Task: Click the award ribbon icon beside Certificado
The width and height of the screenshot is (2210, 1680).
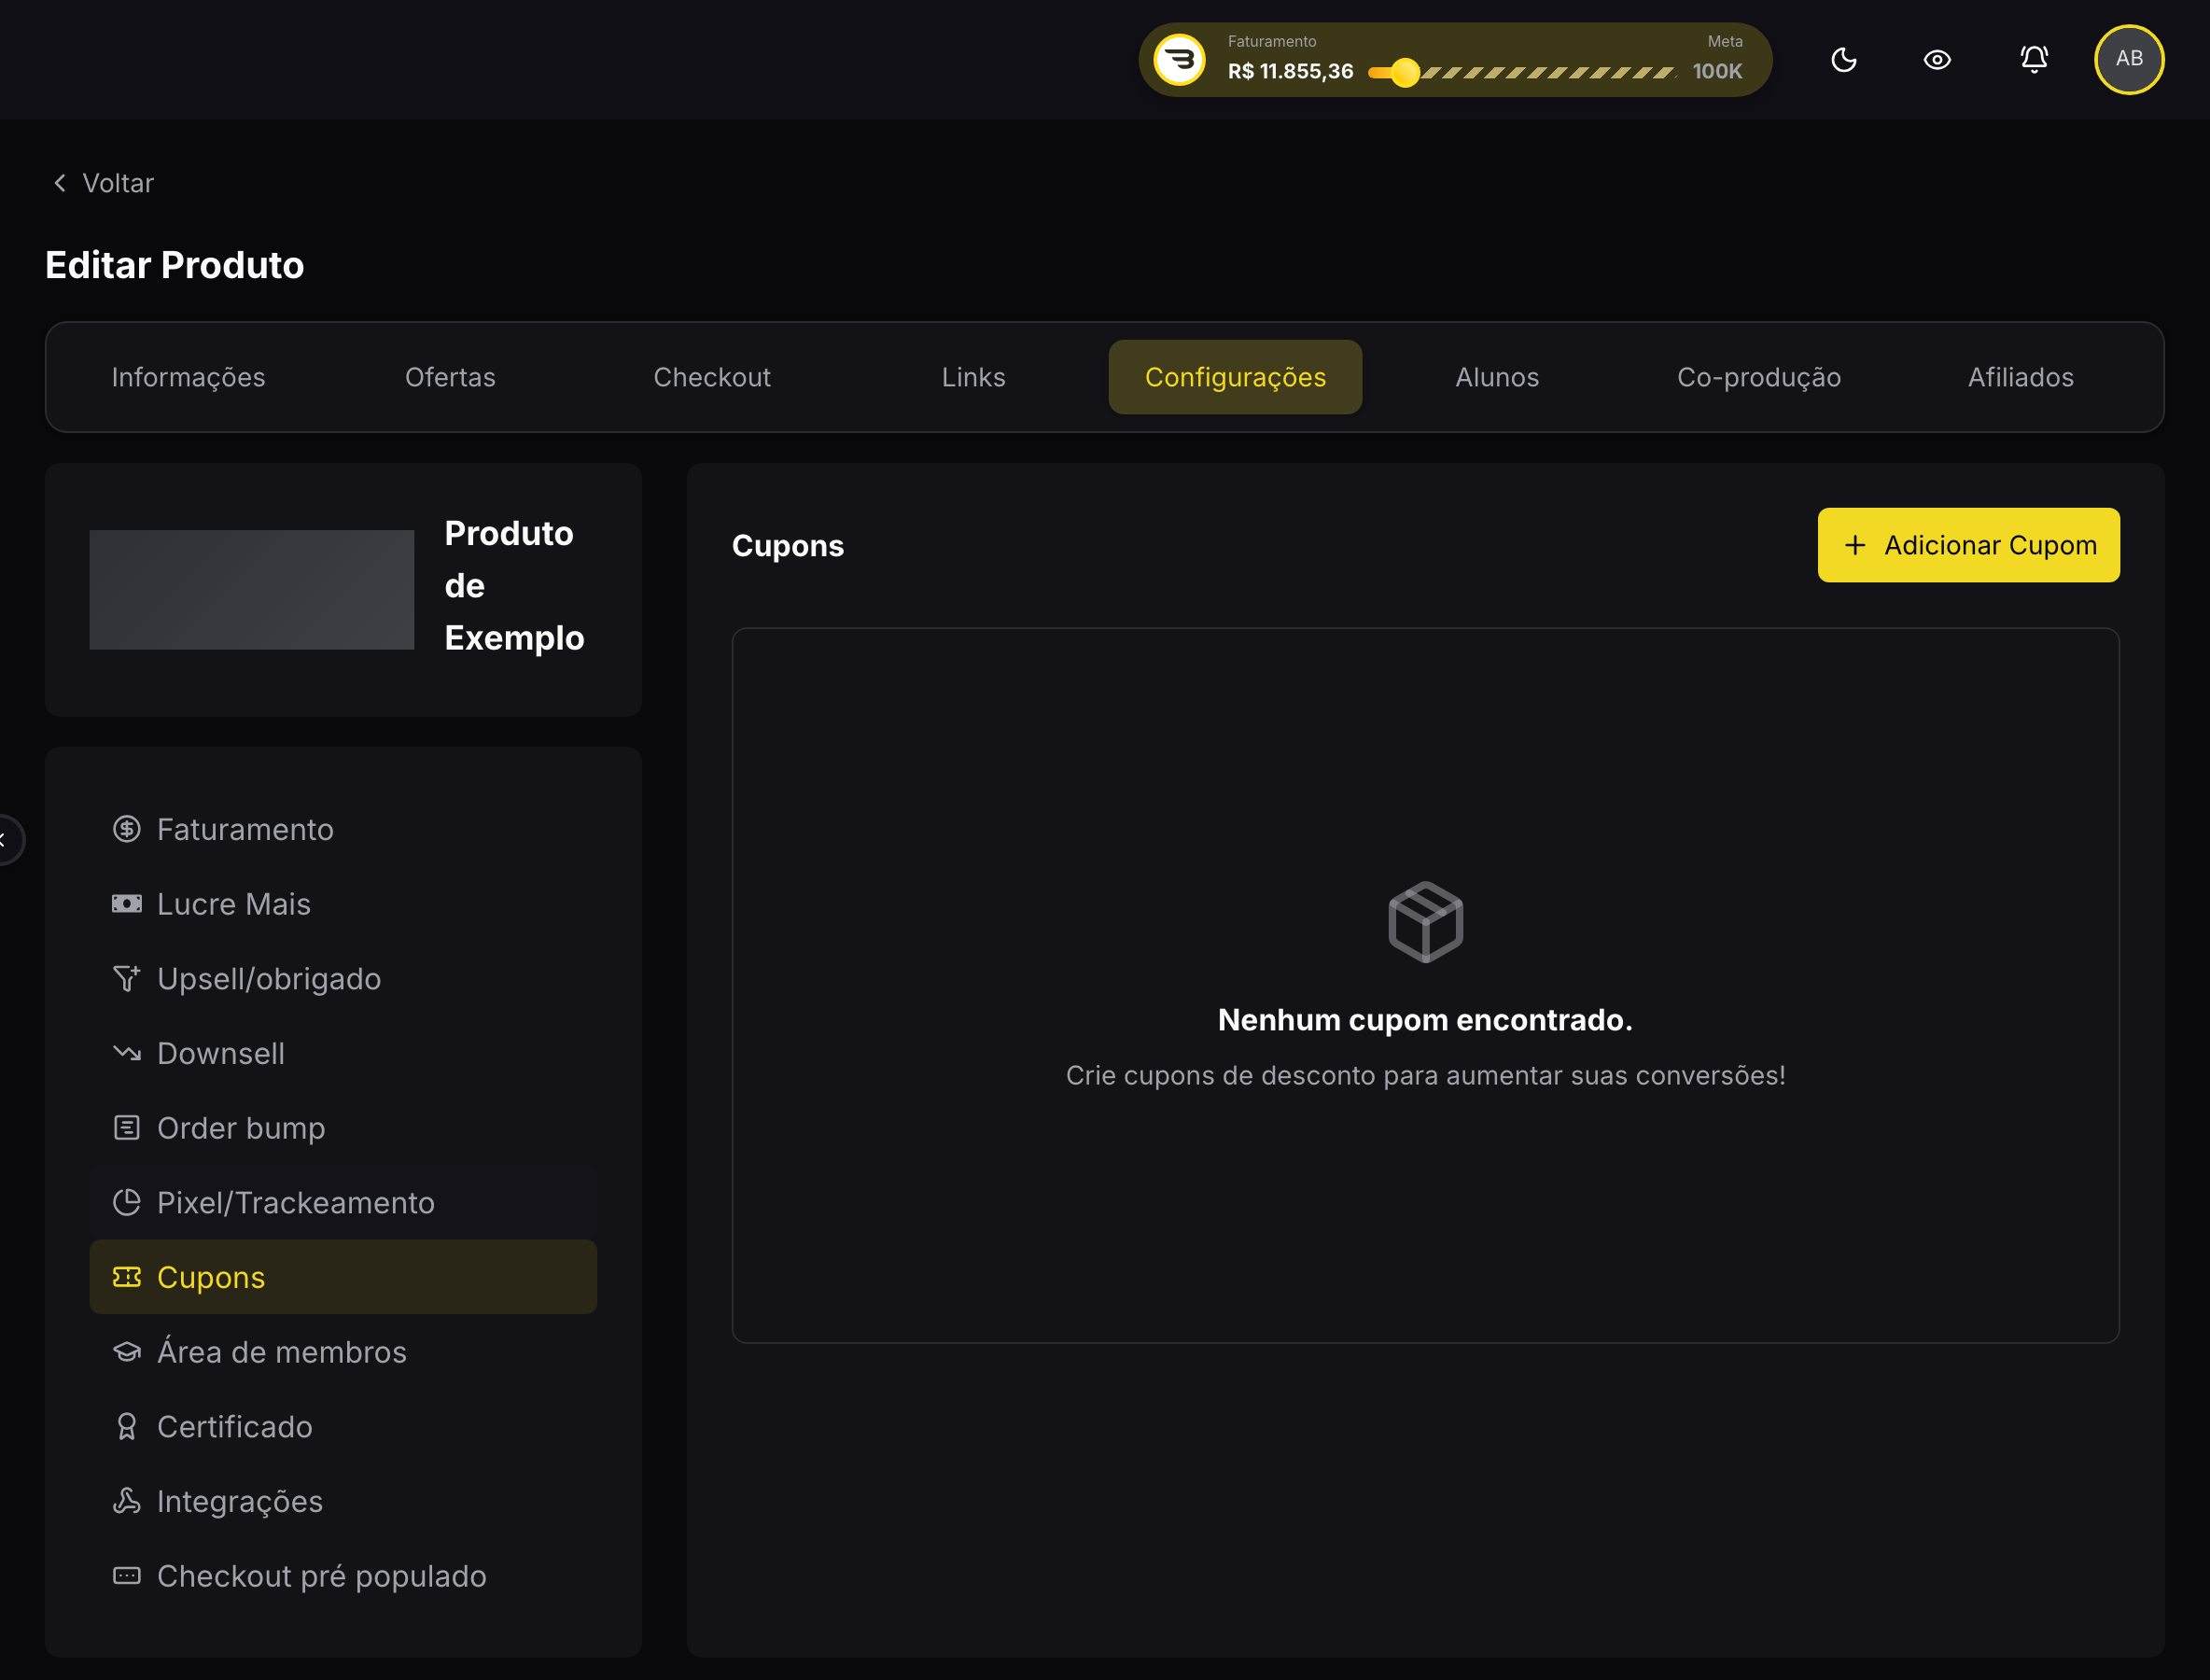Action: click(x=127, y=1426)
